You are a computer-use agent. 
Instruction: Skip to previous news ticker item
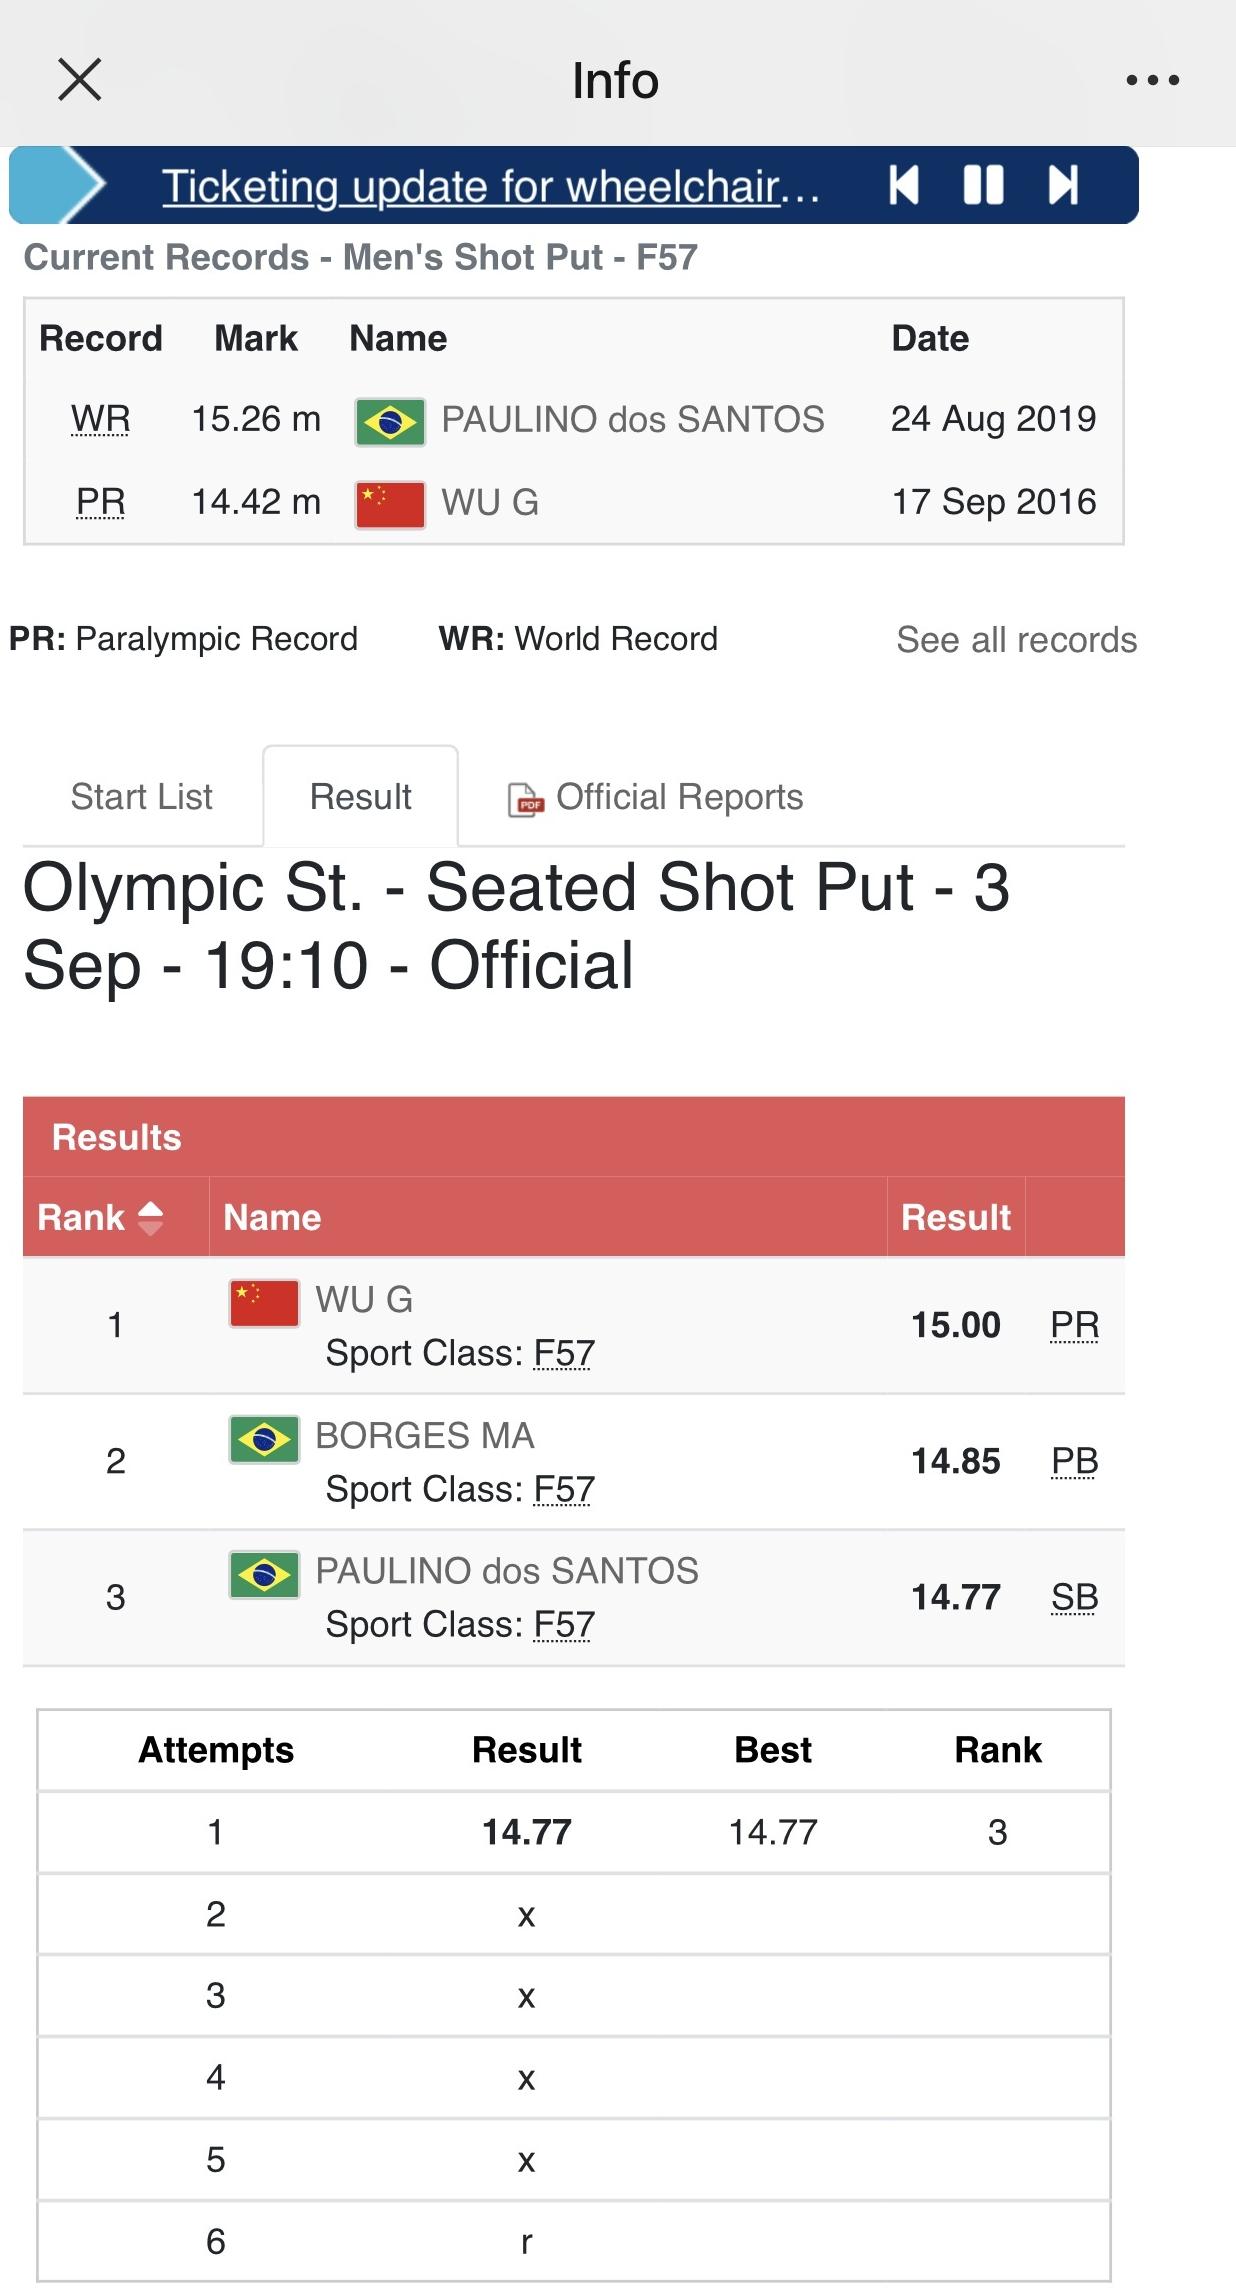(x=903, y=185)
